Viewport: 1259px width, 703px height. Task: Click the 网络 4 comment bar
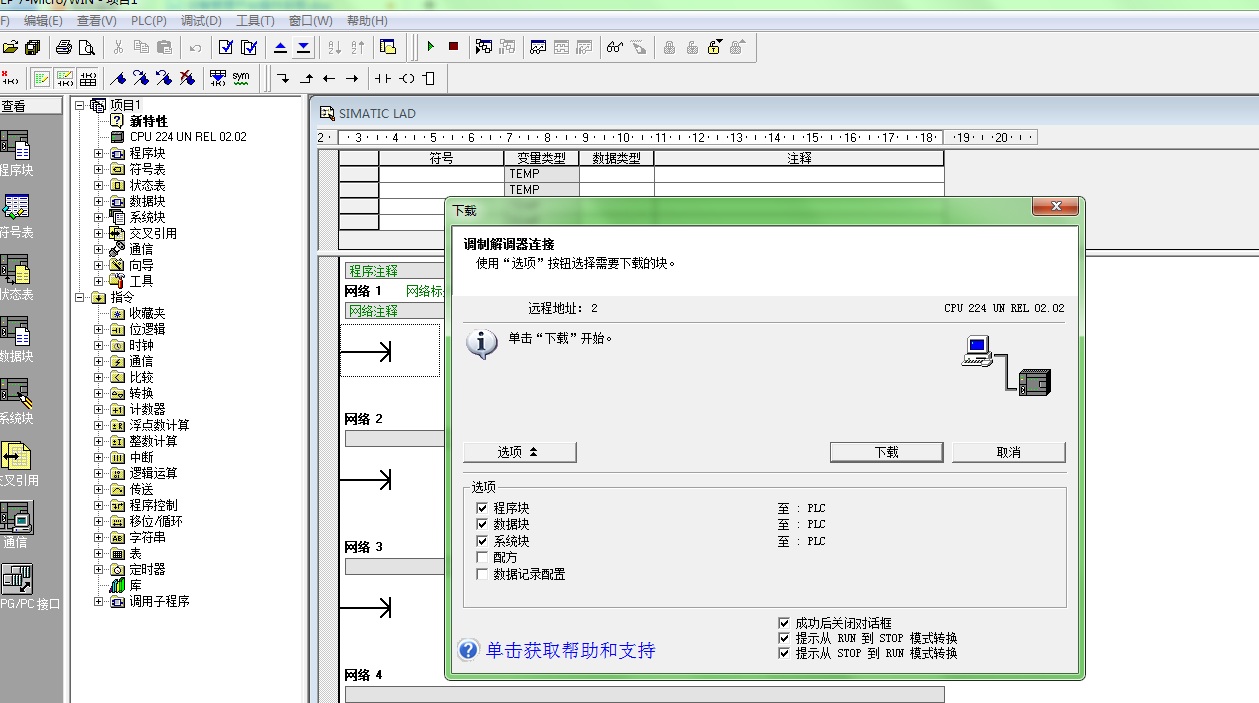click(644, 694)
